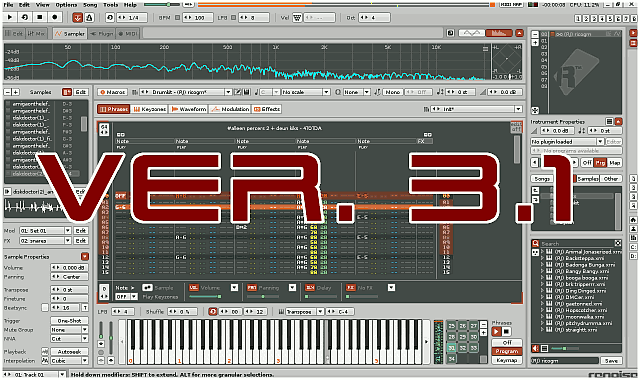Image resolution: width=640 pixels, height=380 pixels.
Task: Open the Phrases editor tab
Action: (x=113, y=109)
